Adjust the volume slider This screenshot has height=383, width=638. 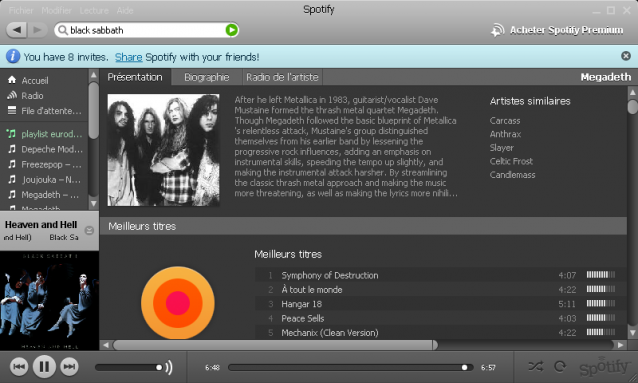click(x=129, y=368)
